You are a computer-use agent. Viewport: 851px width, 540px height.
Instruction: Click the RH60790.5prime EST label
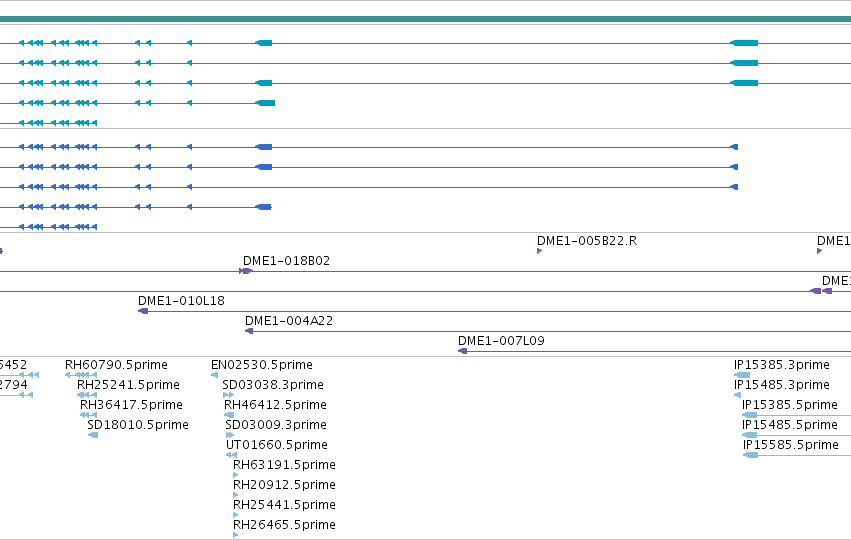116,365
